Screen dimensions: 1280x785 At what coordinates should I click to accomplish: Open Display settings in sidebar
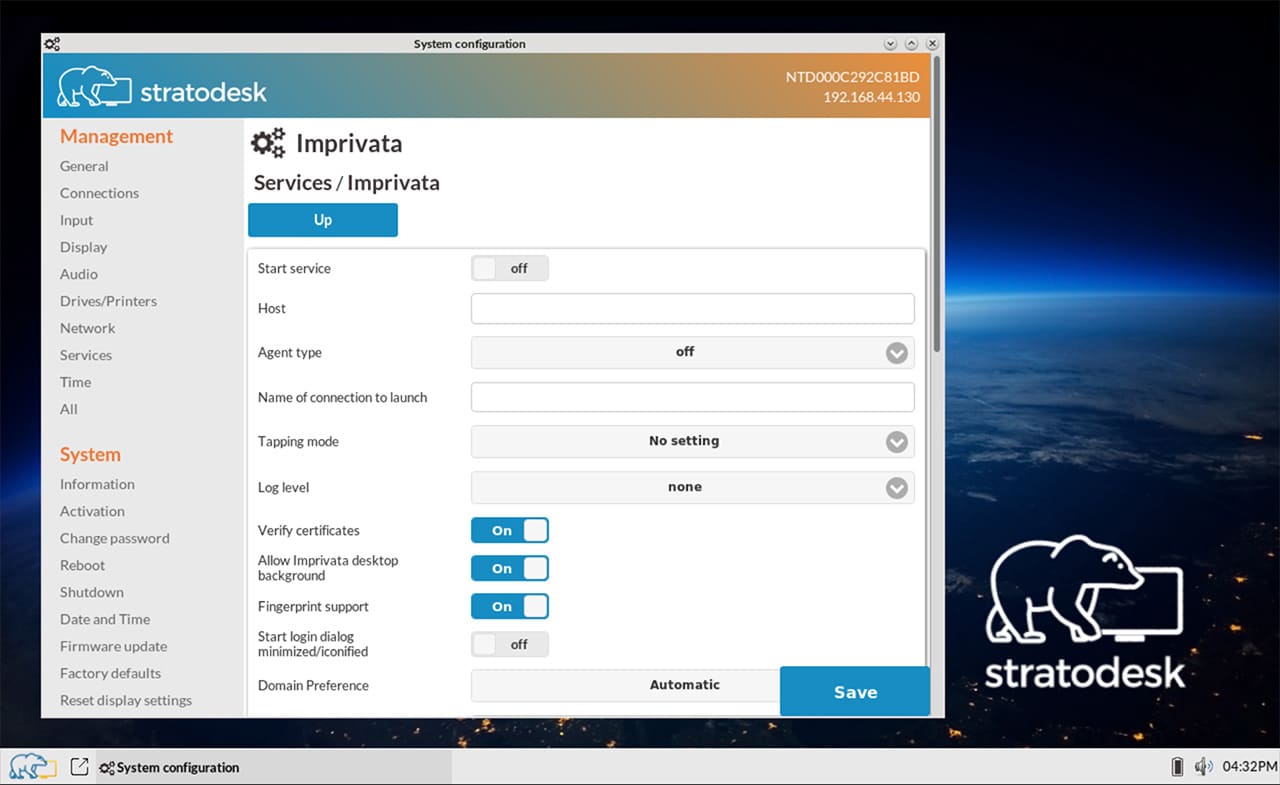coord(83,247)
